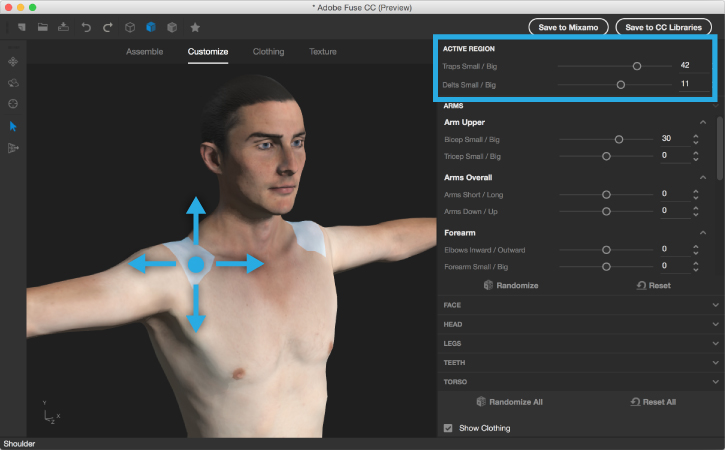725x450 pixels.
Task: Toggle the Show Clothing checkbox
Action: click(448, 428)
